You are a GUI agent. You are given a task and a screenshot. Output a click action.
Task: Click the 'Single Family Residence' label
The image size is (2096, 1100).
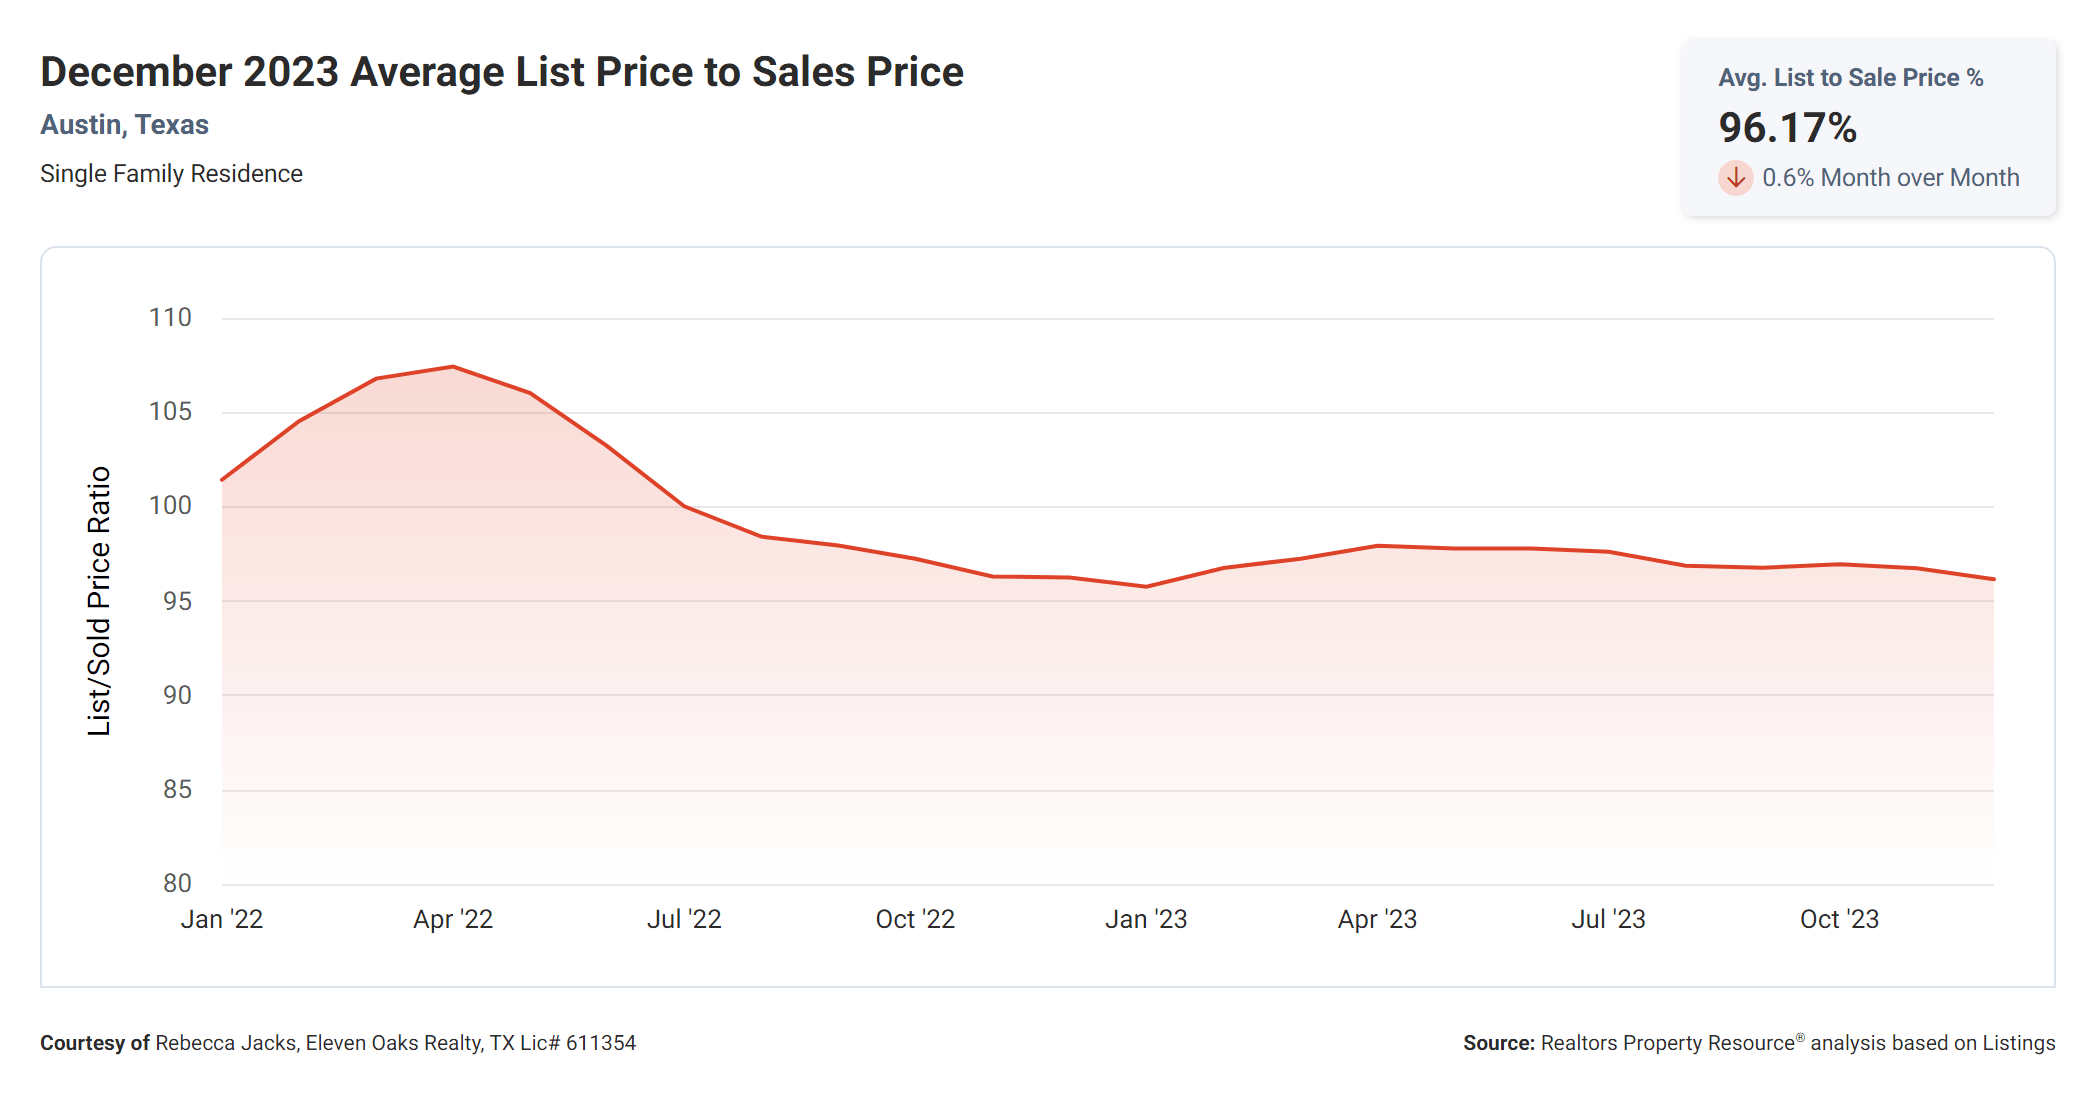point(171,174)
